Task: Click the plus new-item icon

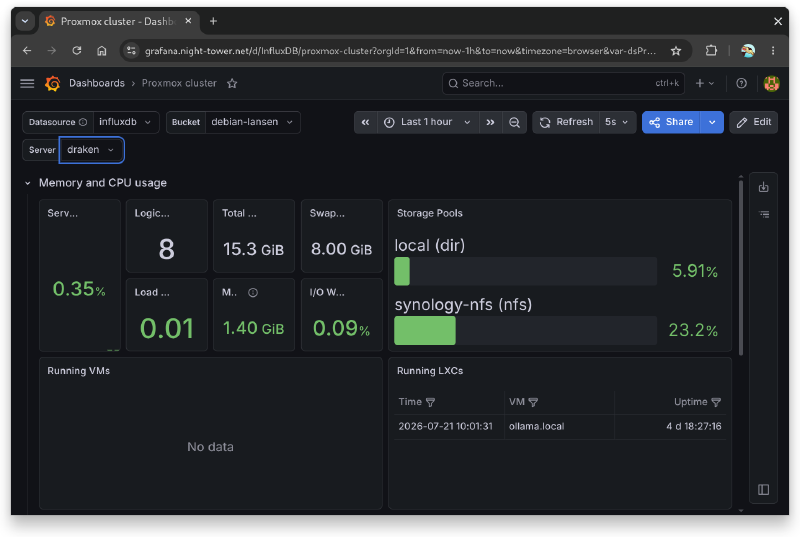Action: (x=699, y=83)
